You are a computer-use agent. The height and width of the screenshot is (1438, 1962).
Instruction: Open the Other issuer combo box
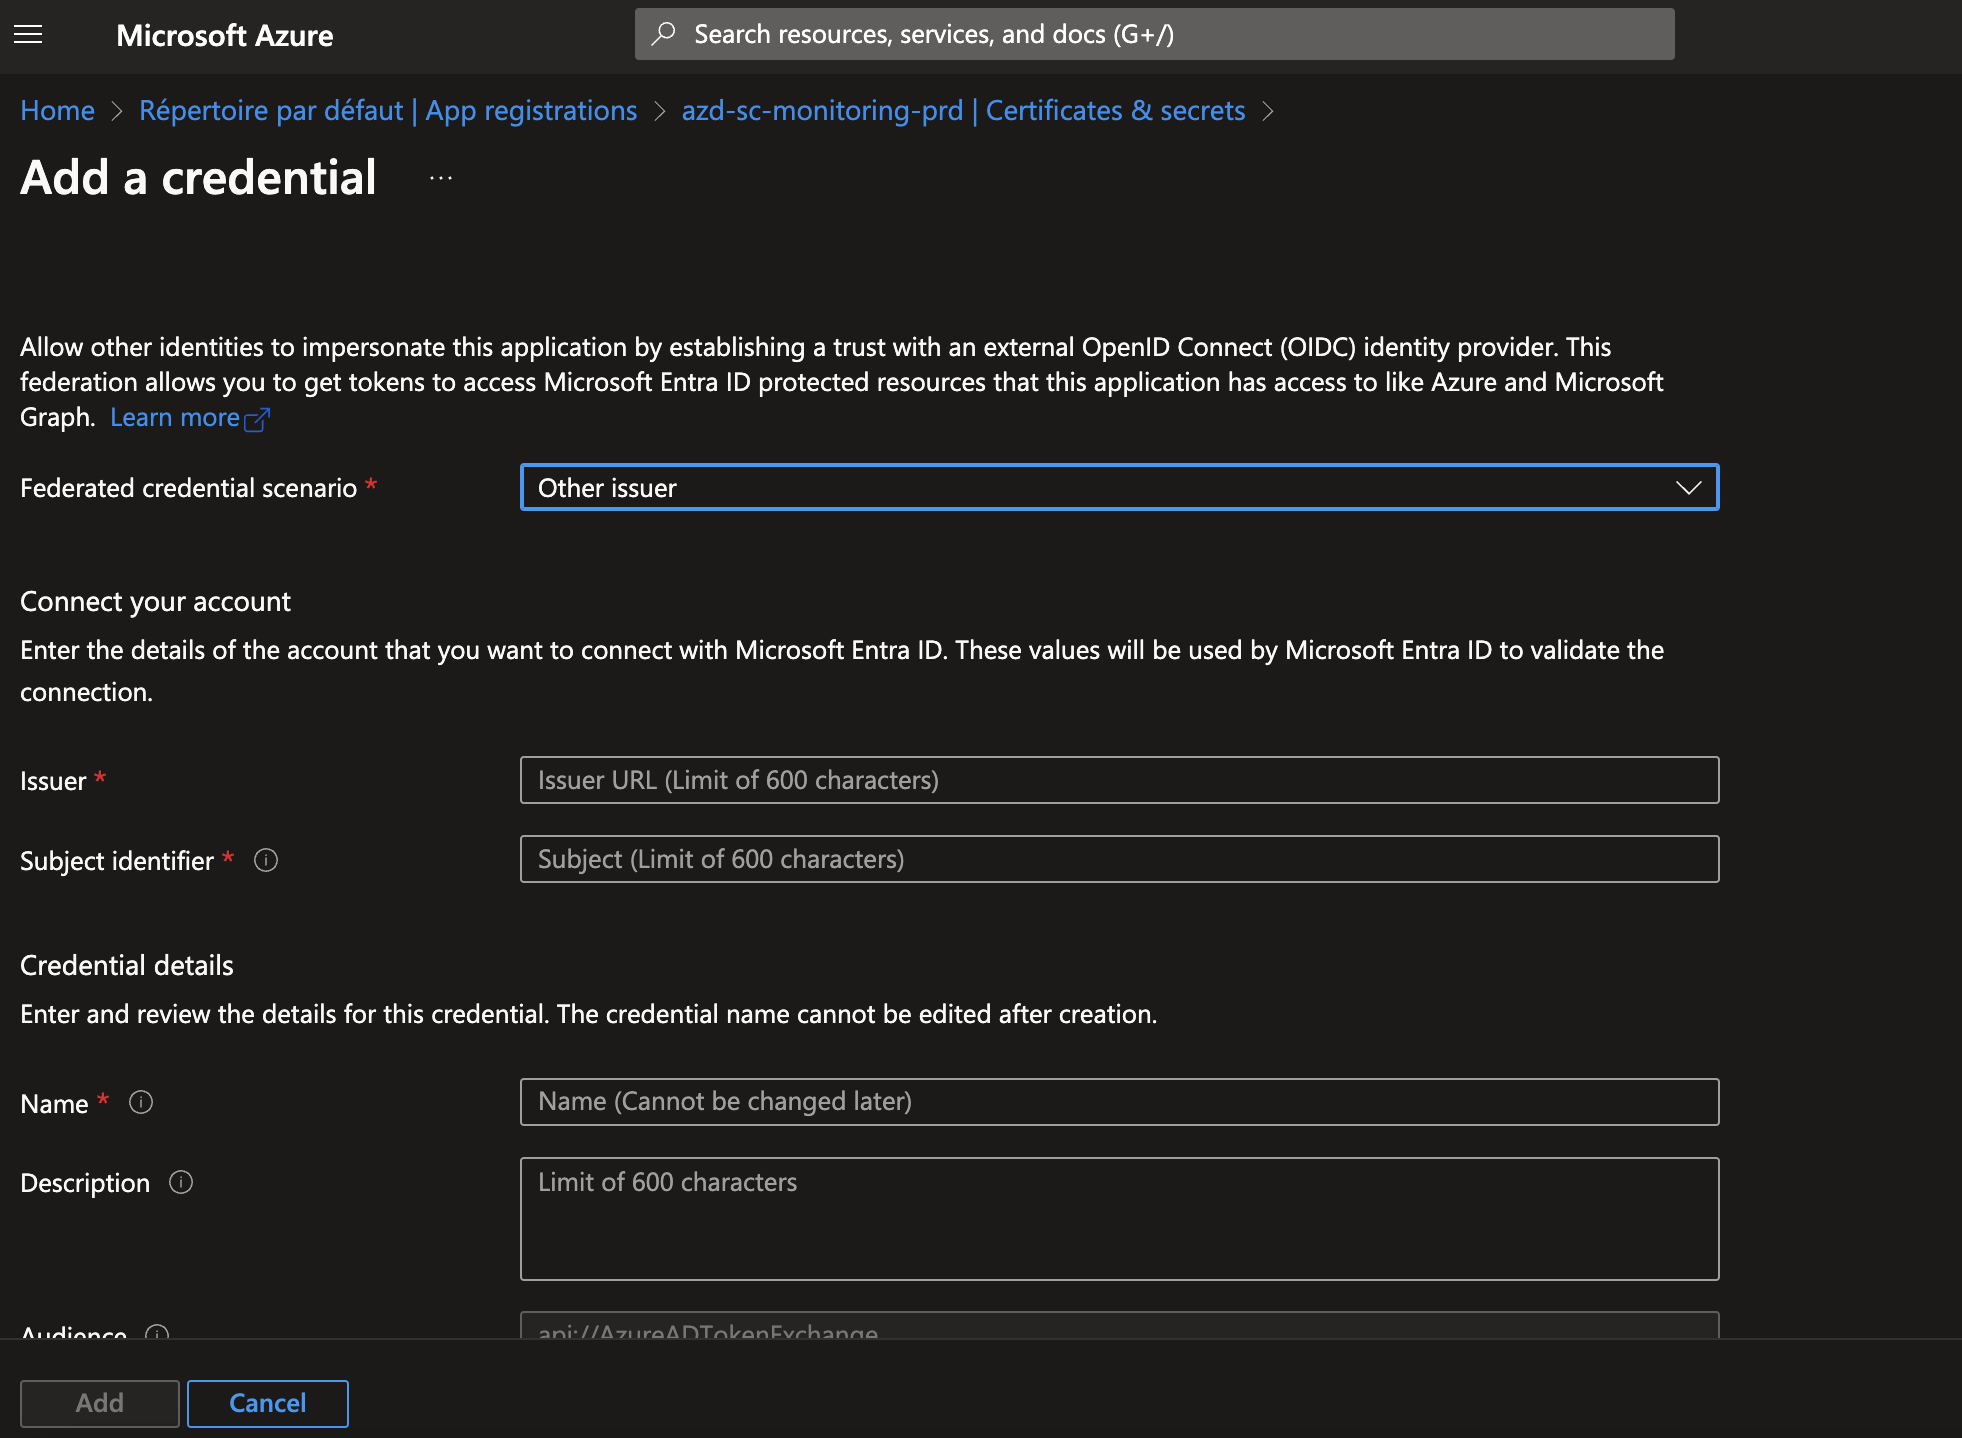pyautogui.click(x=1119, y=487)
